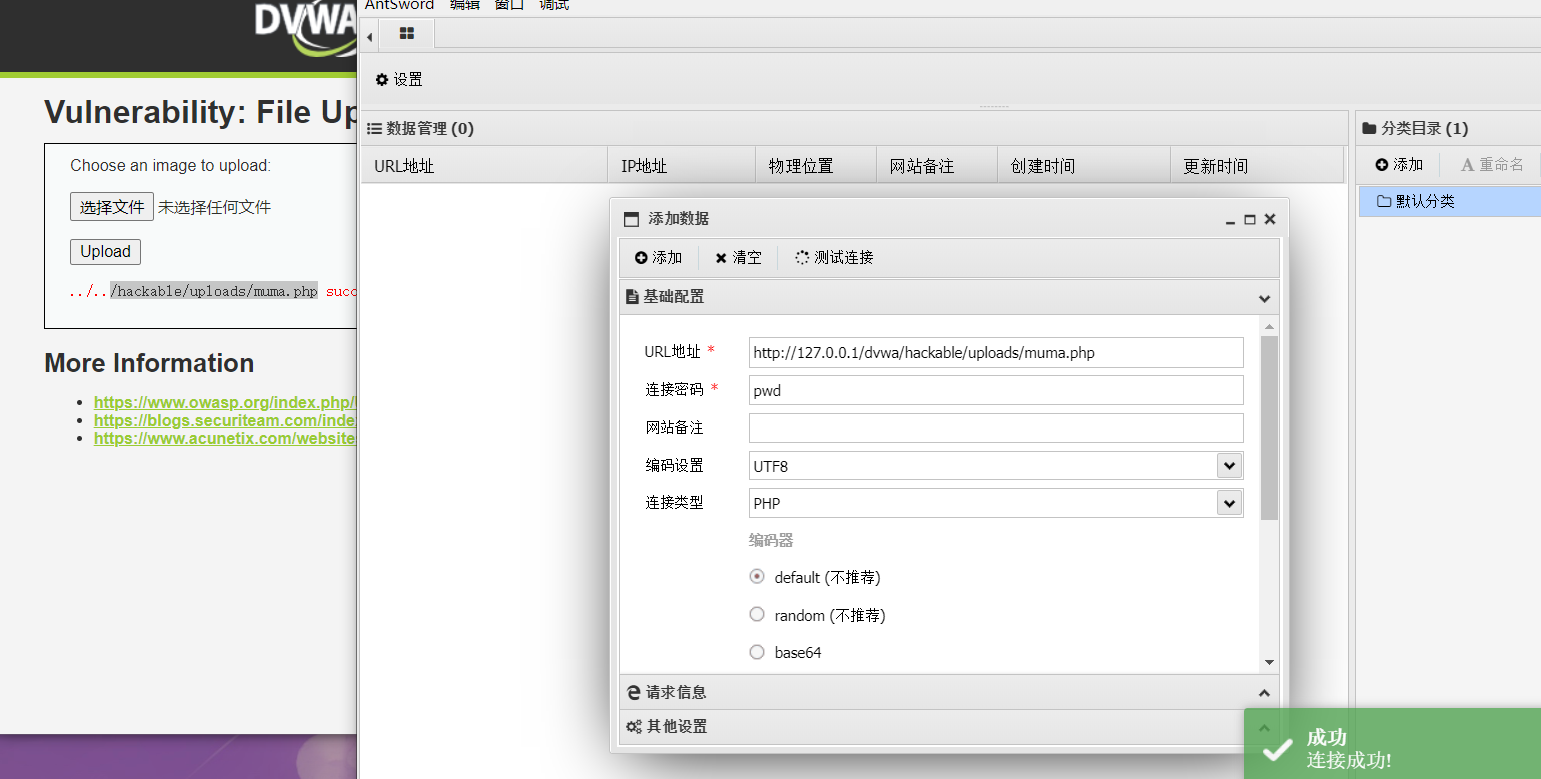Click the 重命名 rename button
This screenshot has width=1541, height=779.
tap(1492, 164)
